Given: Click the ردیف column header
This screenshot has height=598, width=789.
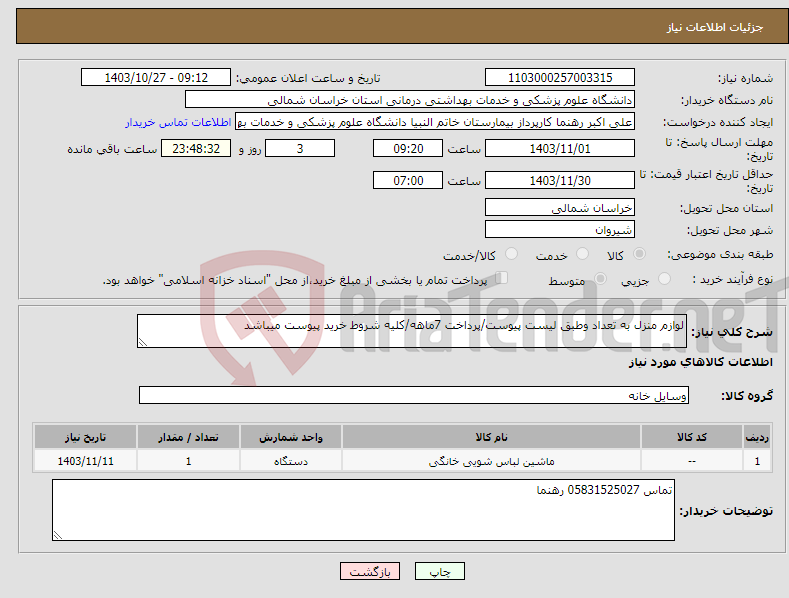Looking at the screenshot, I should point(757,437).
